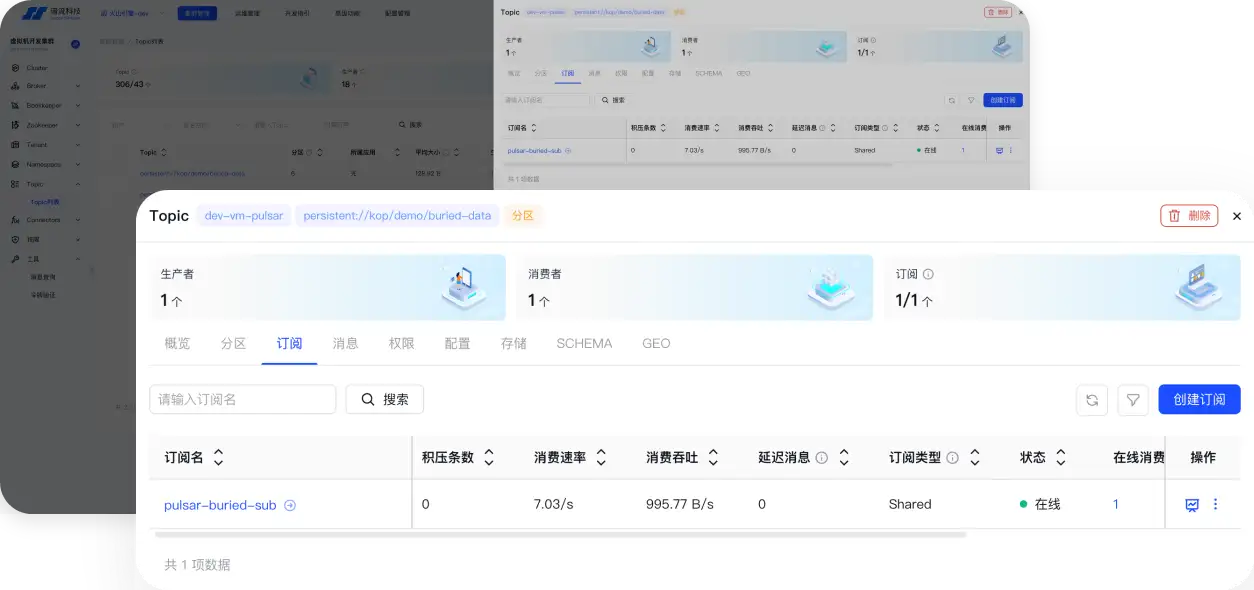Switch to the SCHEMA tab

tap(584, 343)
